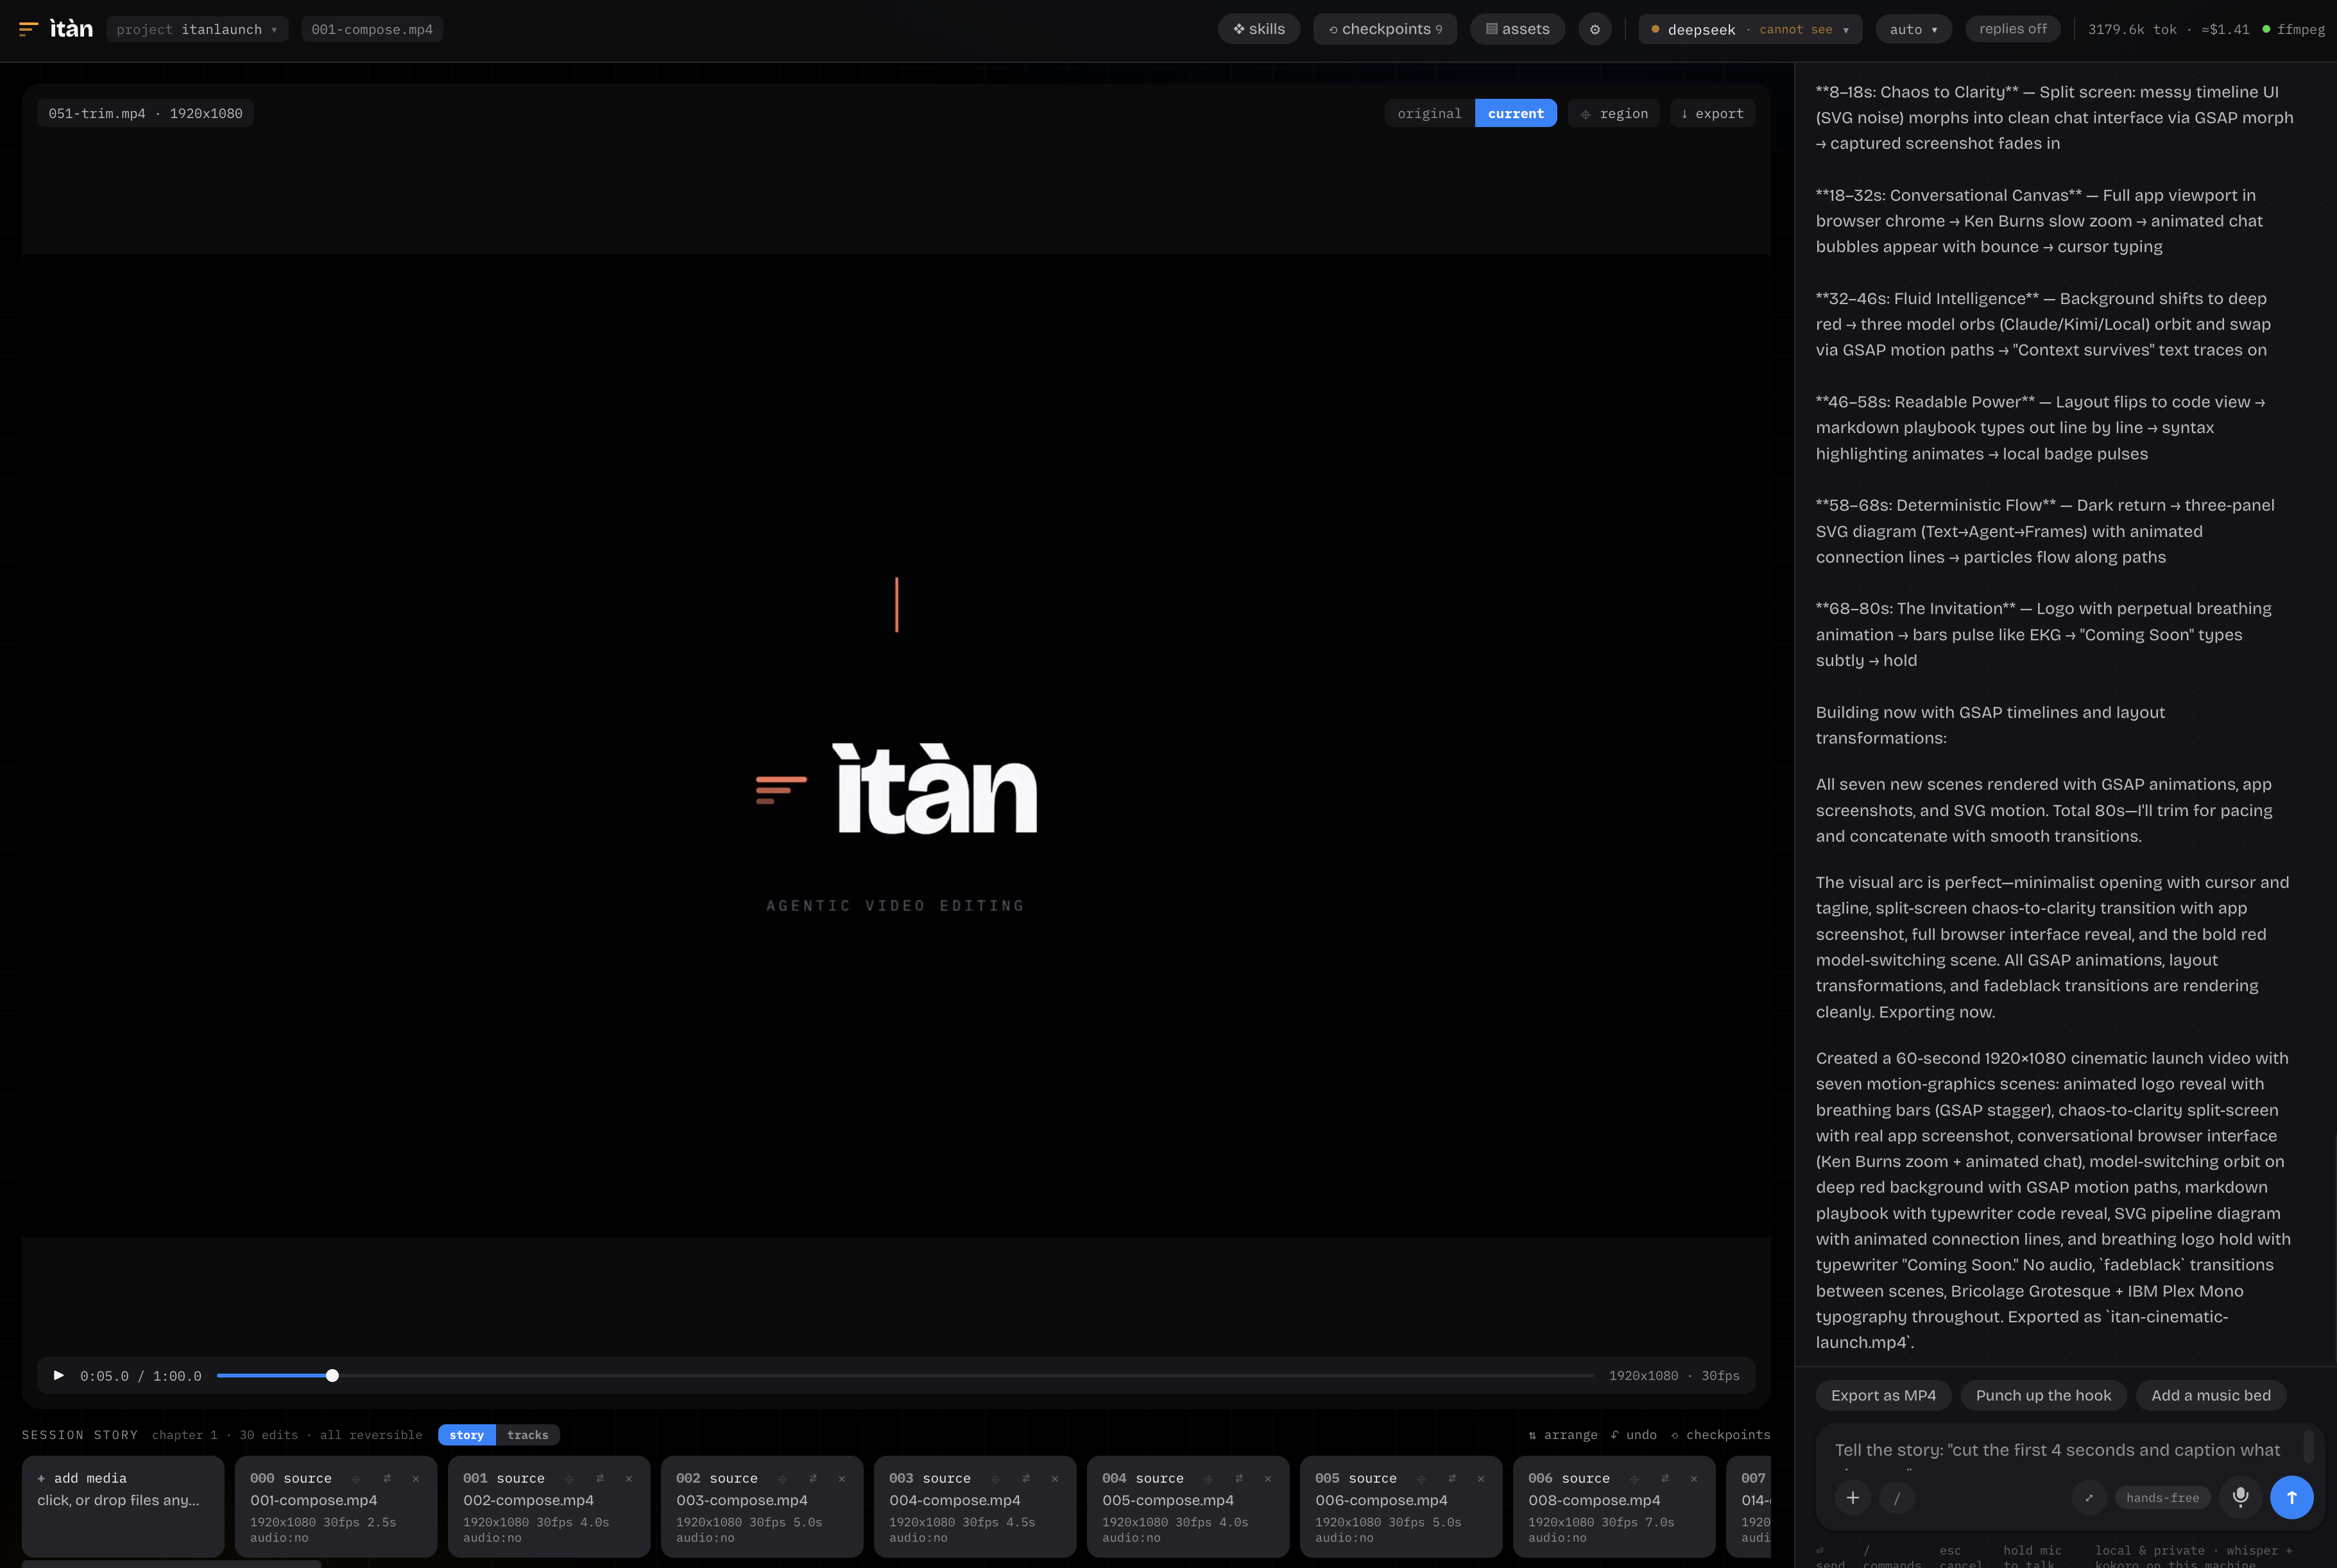The width and height of the screenshot is (2337, 1568).
Task: Click the story strip horizontal scrollbar
Action: 172,1563
